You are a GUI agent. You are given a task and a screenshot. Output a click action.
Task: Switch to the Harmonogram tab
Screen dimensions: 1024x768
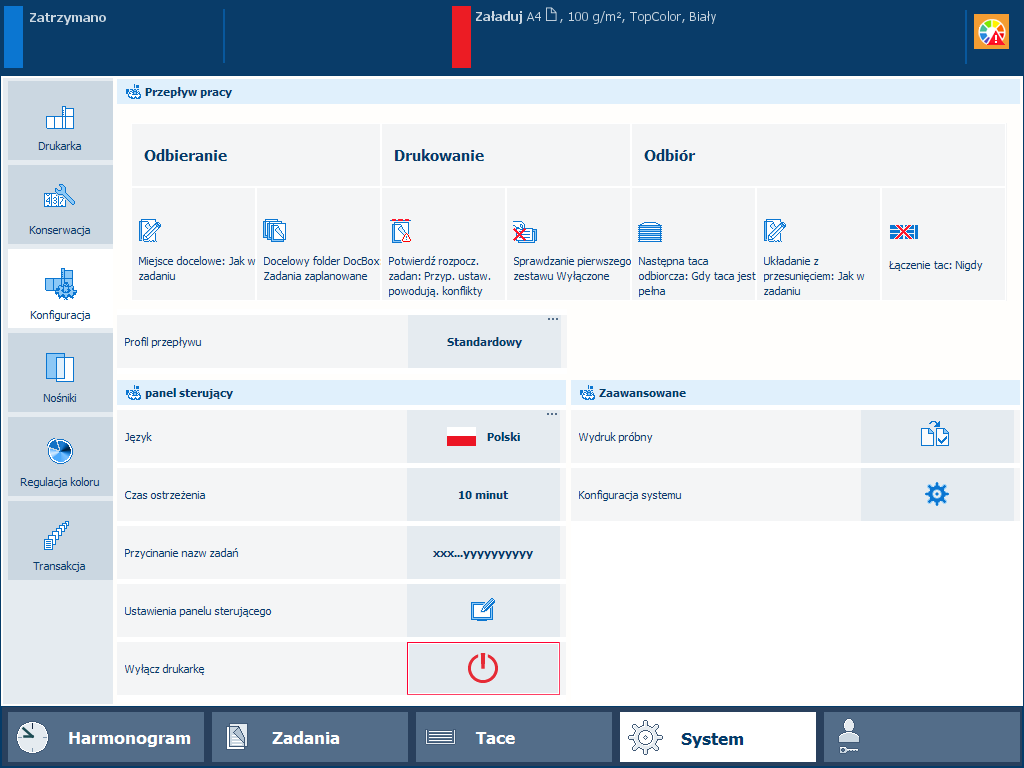point(106,738)
